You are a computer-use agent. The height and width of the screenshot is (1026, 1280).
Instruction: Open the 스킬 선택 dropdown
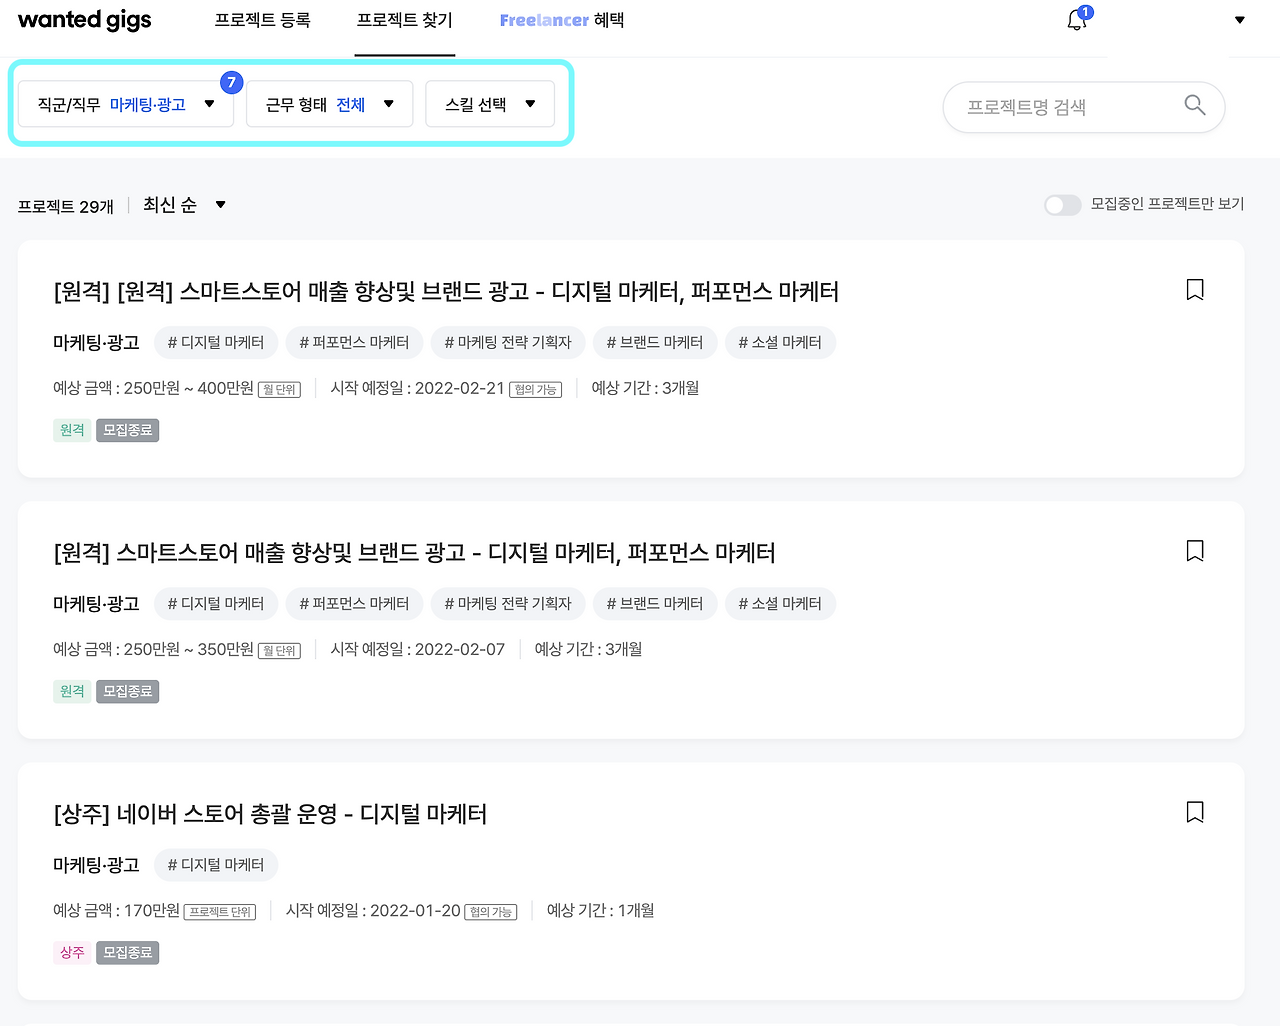coord(489,103)
